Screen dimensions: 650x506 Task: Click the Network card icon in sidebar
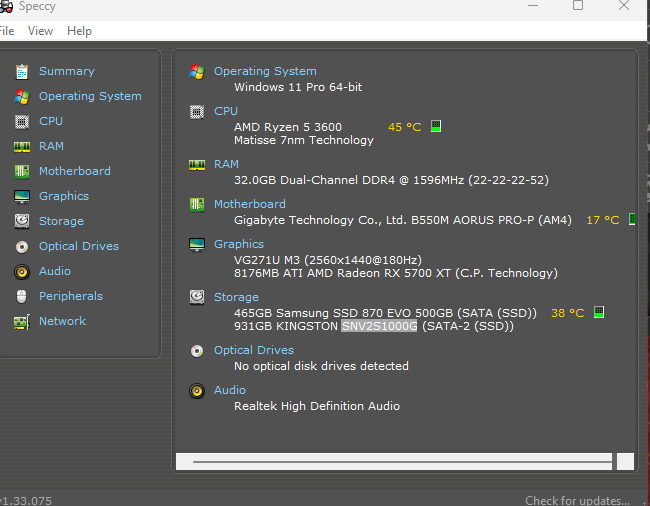tap(22, 322)
